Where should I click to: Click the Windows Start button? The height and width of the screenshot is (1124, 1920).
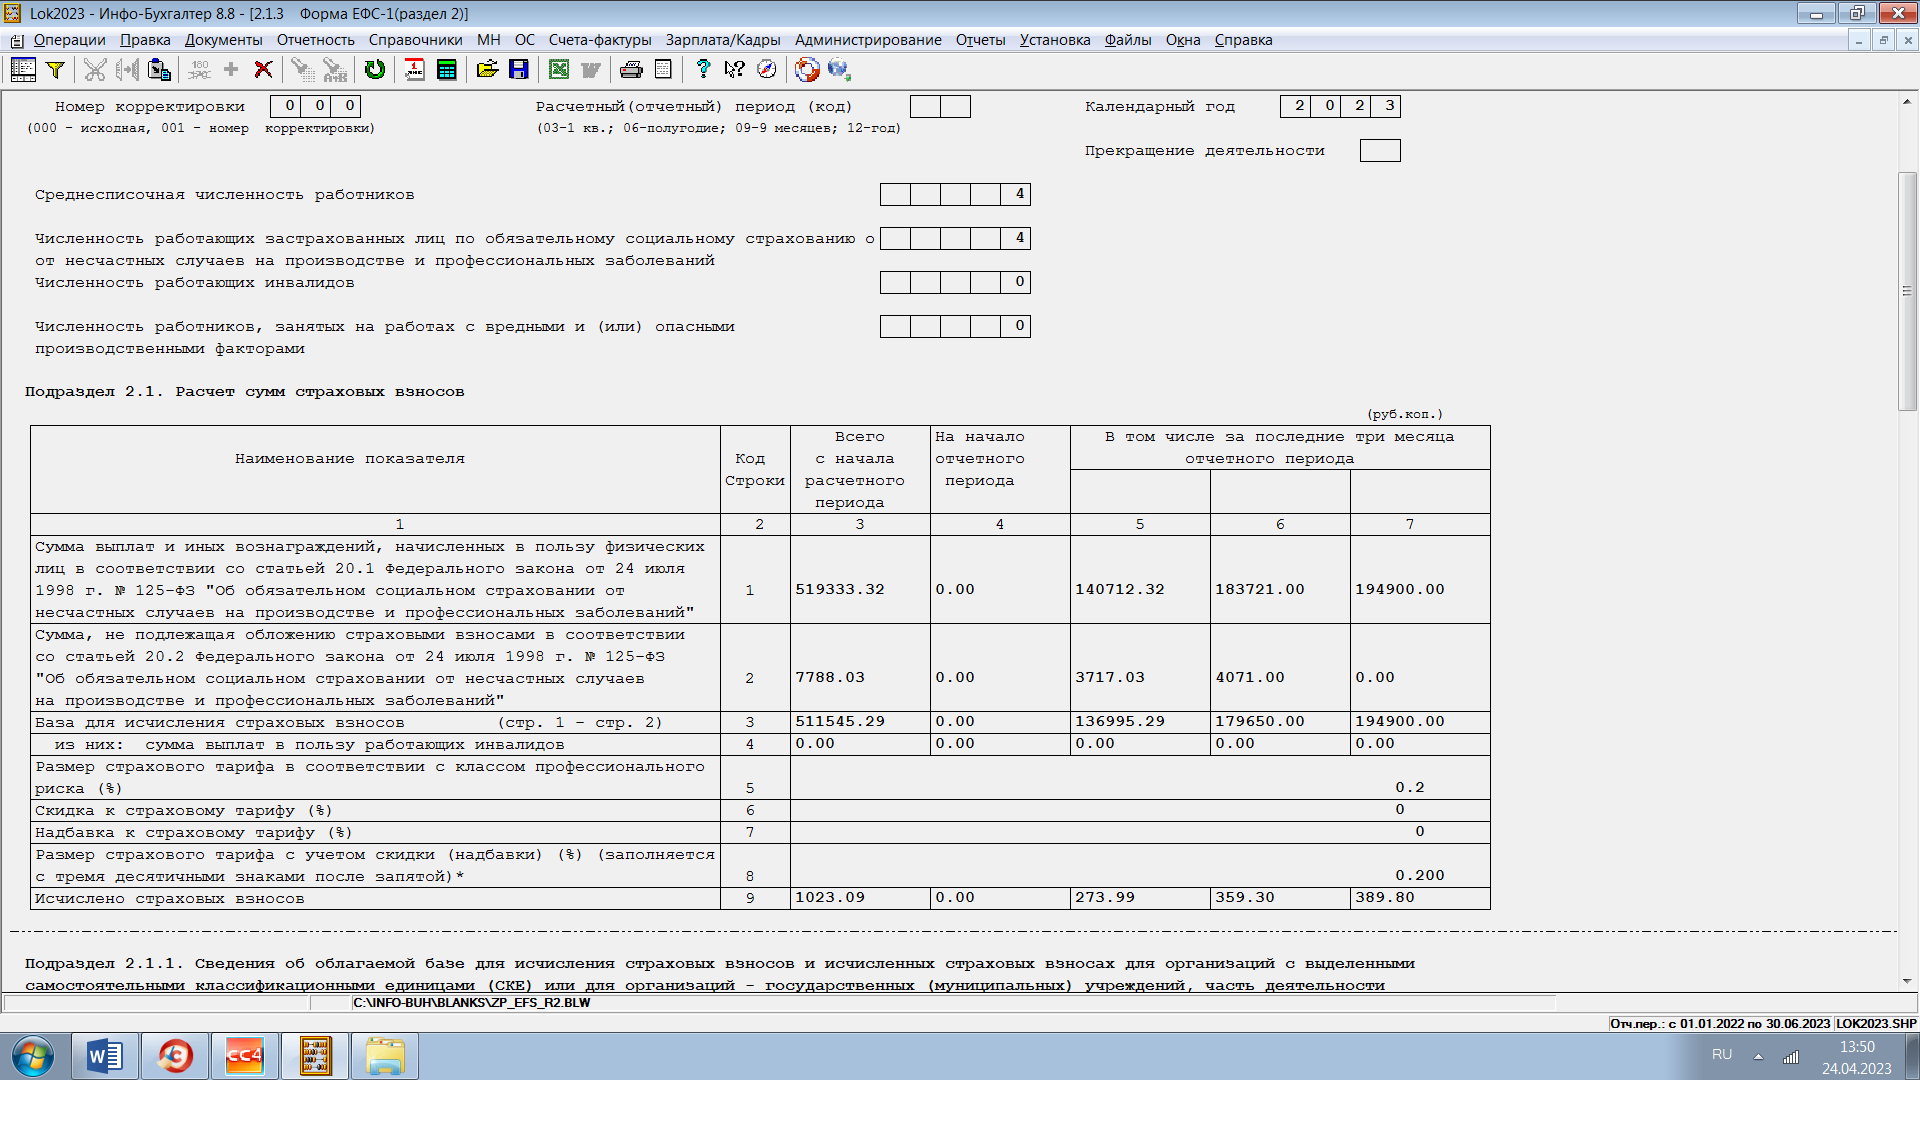33,1056
